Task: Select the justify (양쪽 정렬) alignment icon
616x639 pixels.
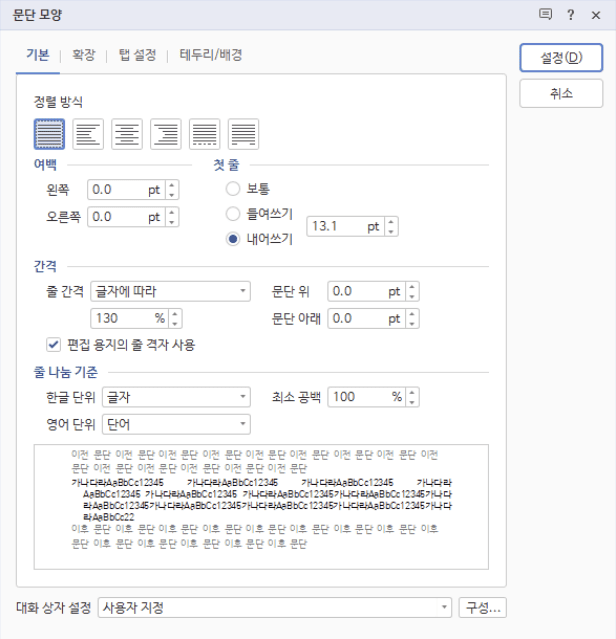Action: [49, 133]
